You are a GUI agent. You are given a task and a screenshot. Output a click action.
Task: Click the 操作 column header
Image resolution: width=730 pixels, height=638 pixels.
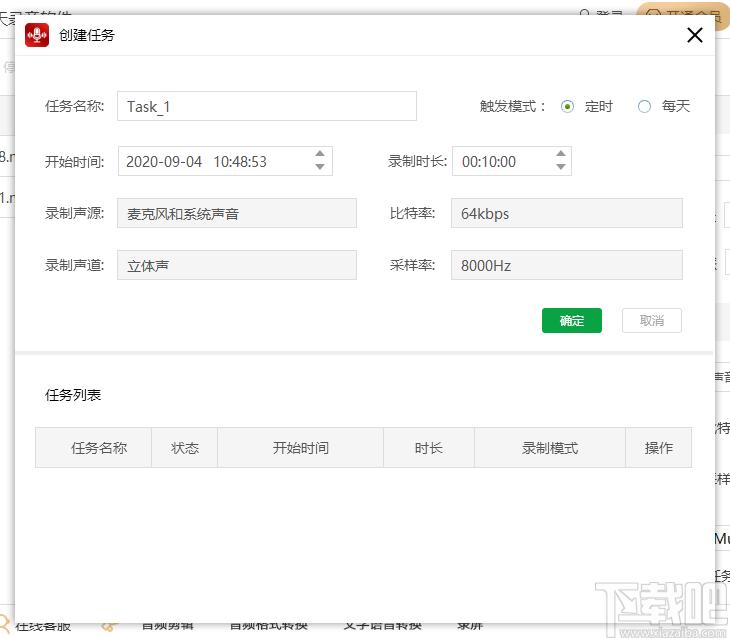pos(659,448)
